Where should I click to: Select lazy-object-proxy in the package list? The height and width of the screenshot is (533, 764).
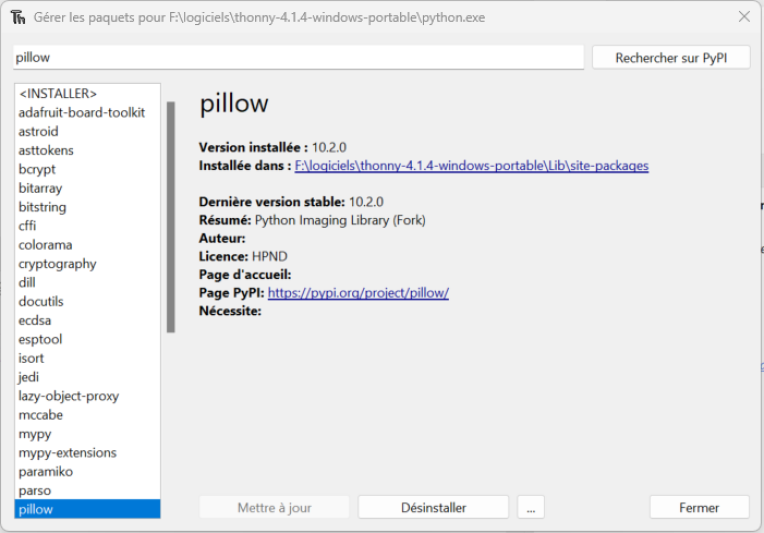87,396
